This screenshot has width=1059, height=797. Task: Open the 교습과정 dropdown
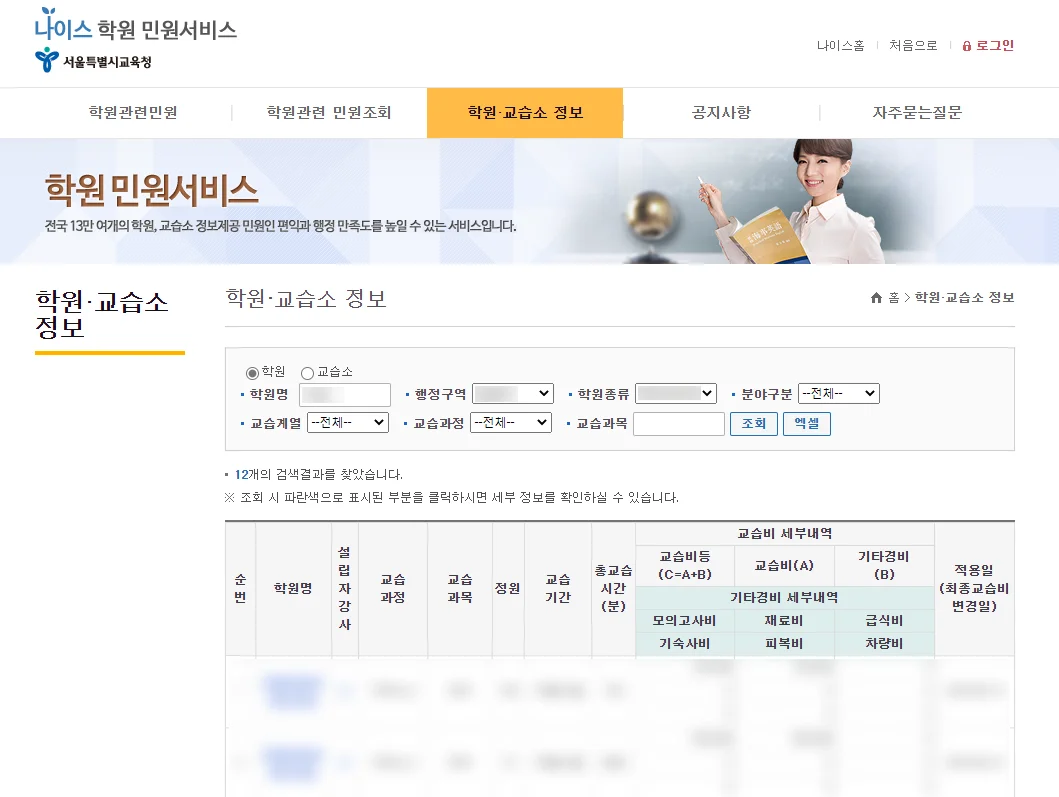511,423
